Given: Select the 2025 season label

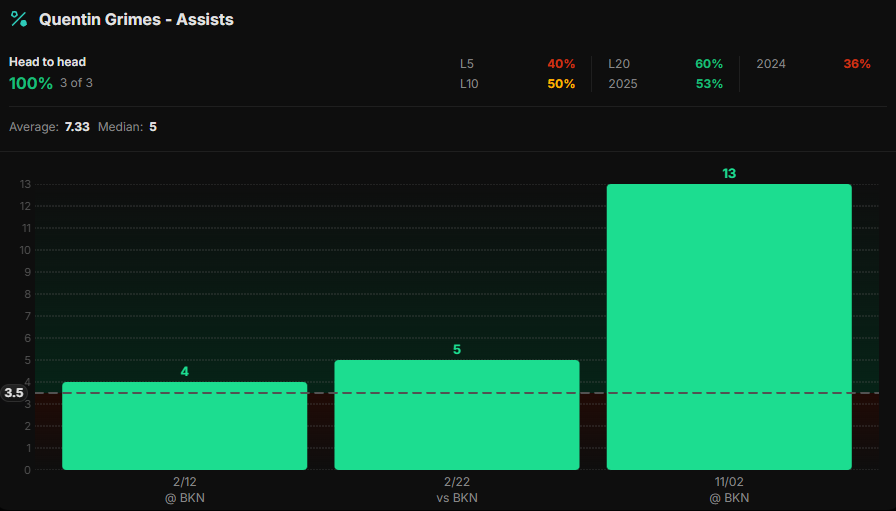Looking at the screenshot, I should pos(623,84).
